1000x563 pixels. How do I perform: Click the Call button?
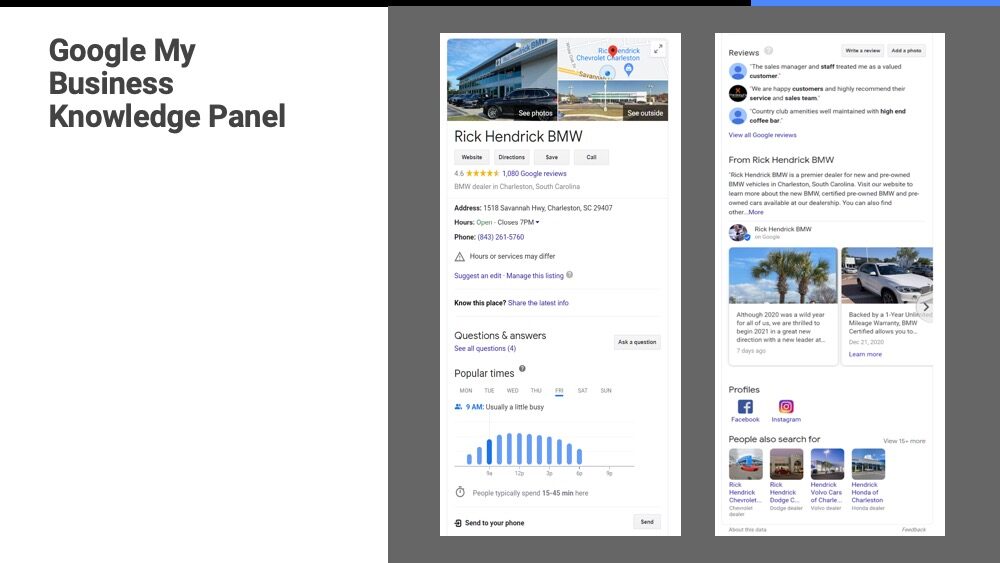591,157
